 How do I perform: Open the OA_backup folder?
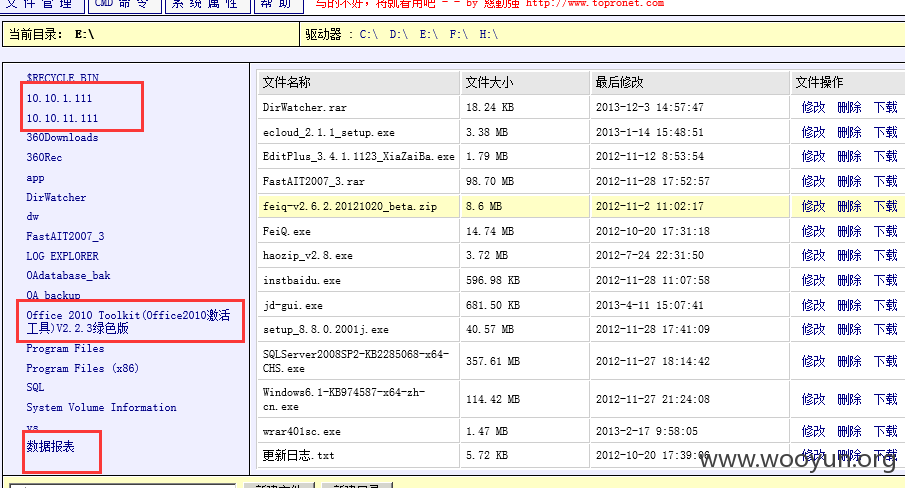tap(53, 295)
